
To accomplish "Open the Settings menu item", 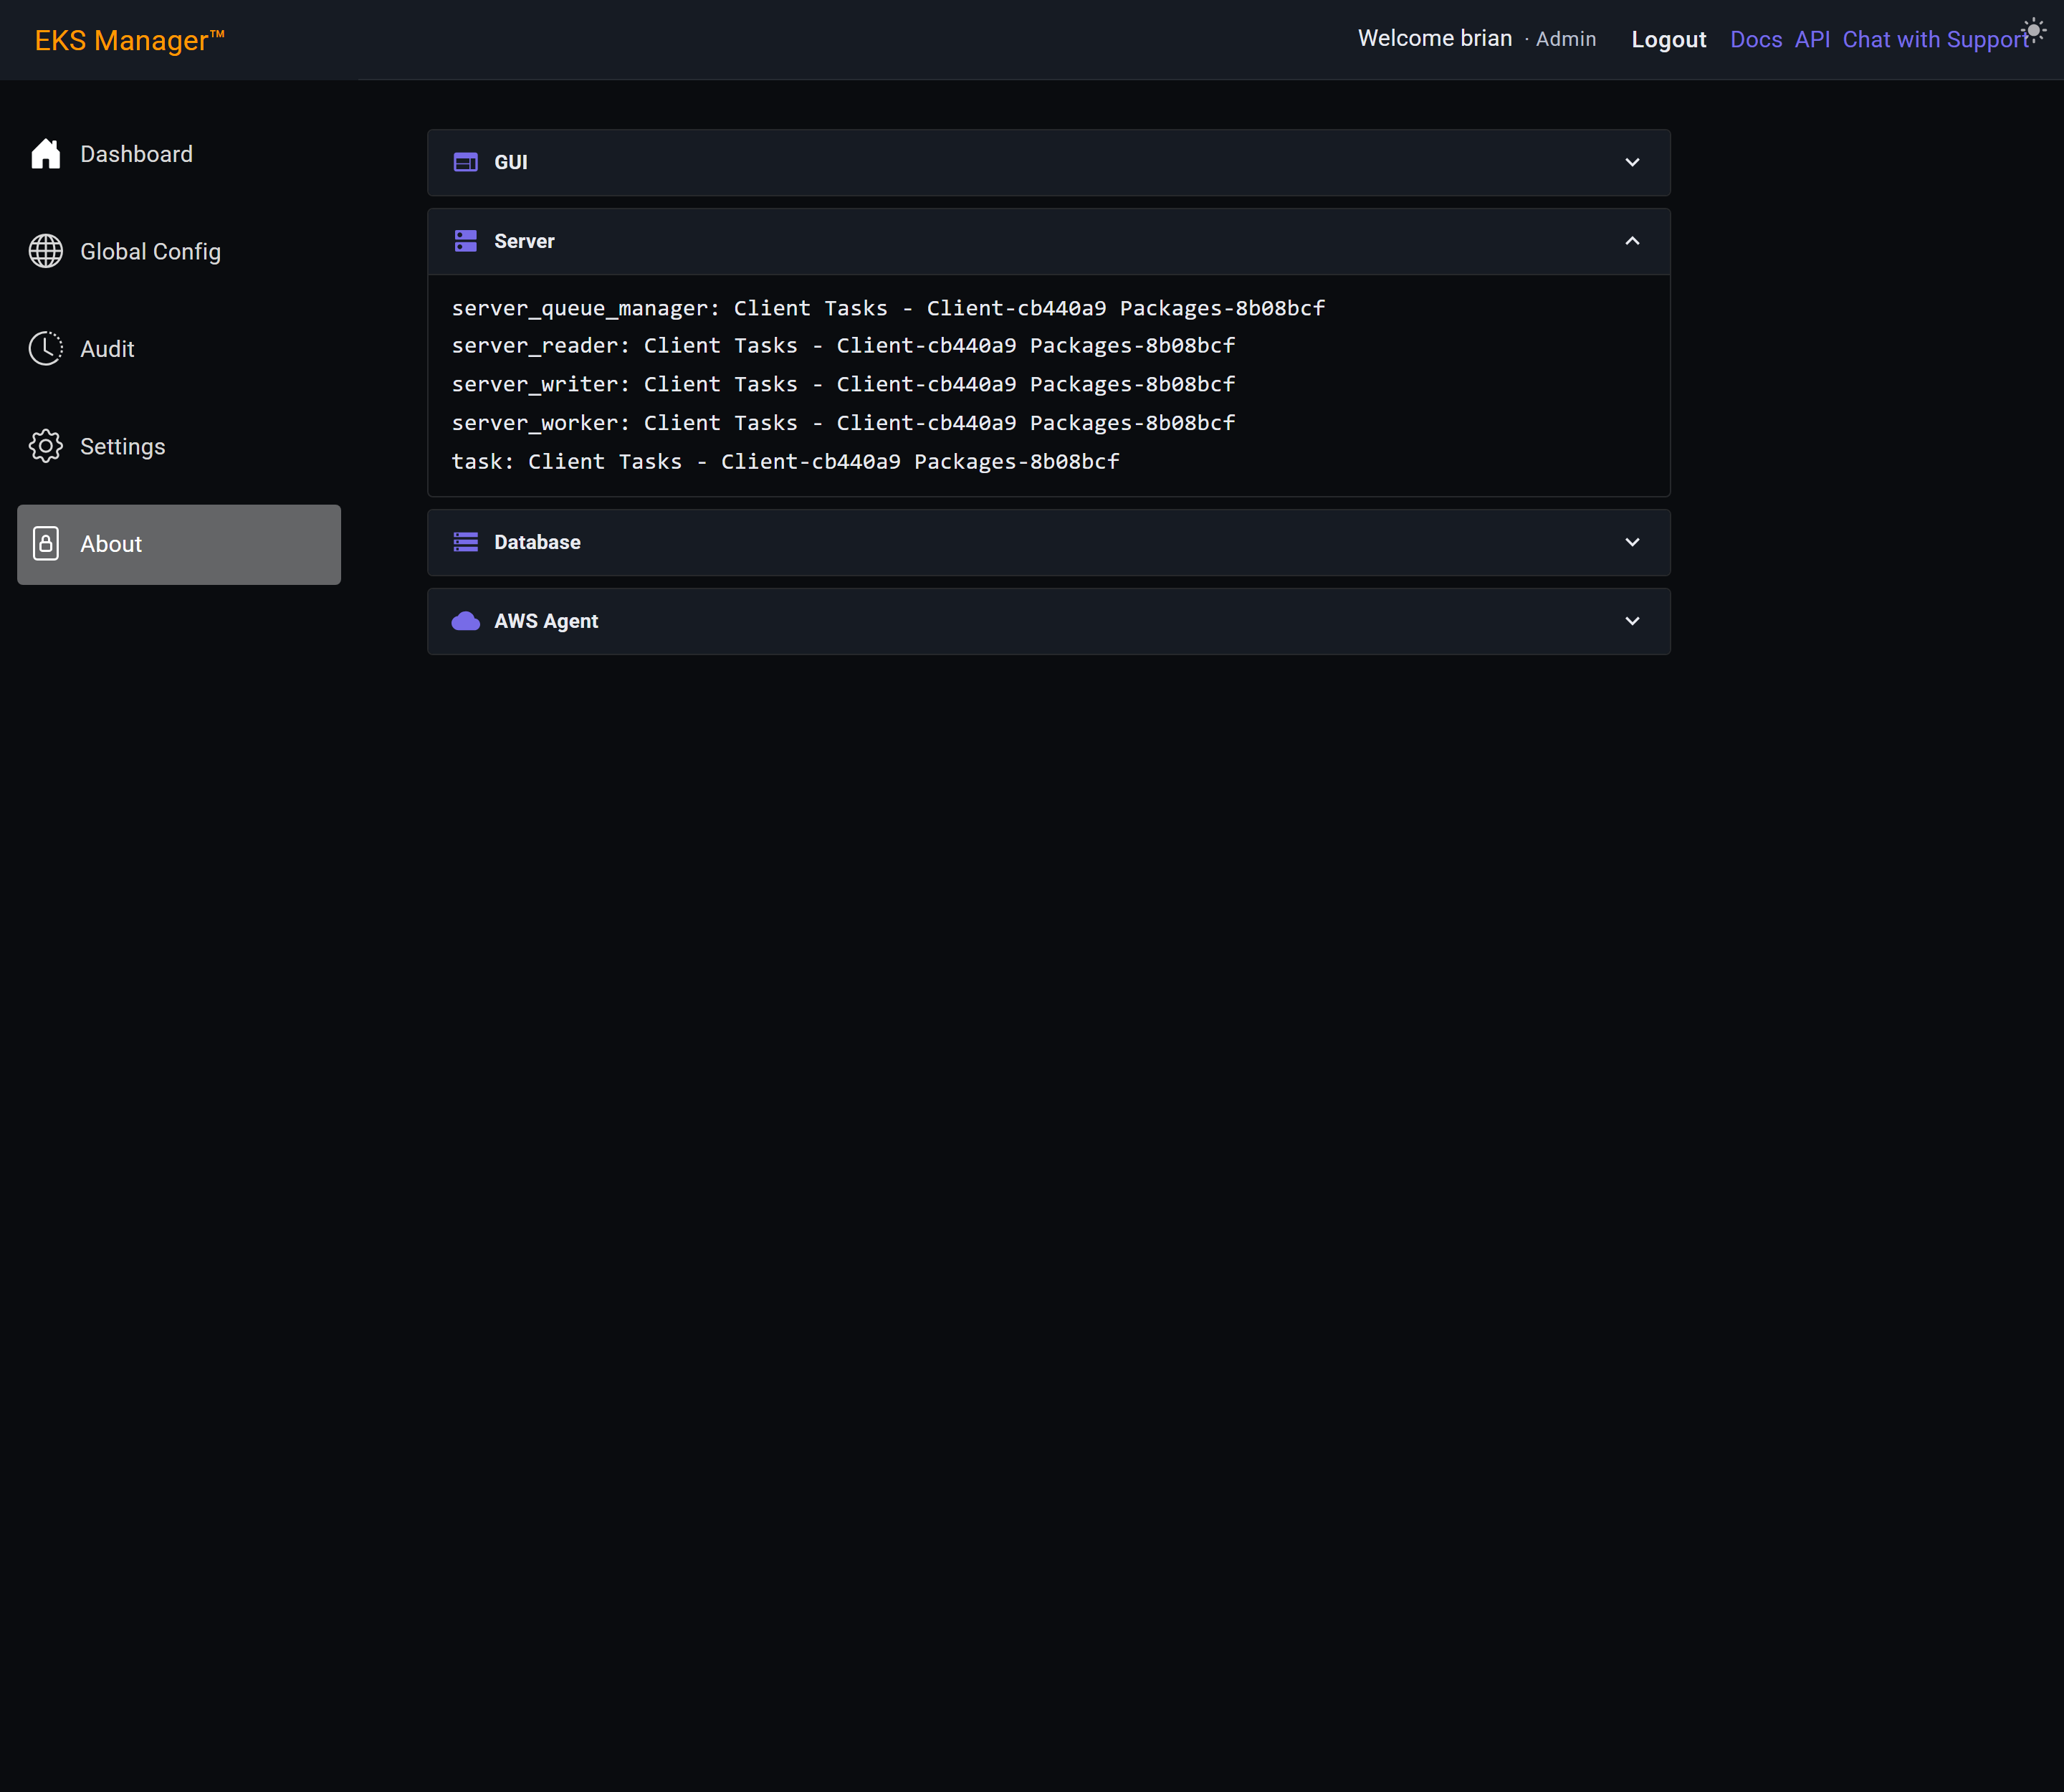I will 179,446.
